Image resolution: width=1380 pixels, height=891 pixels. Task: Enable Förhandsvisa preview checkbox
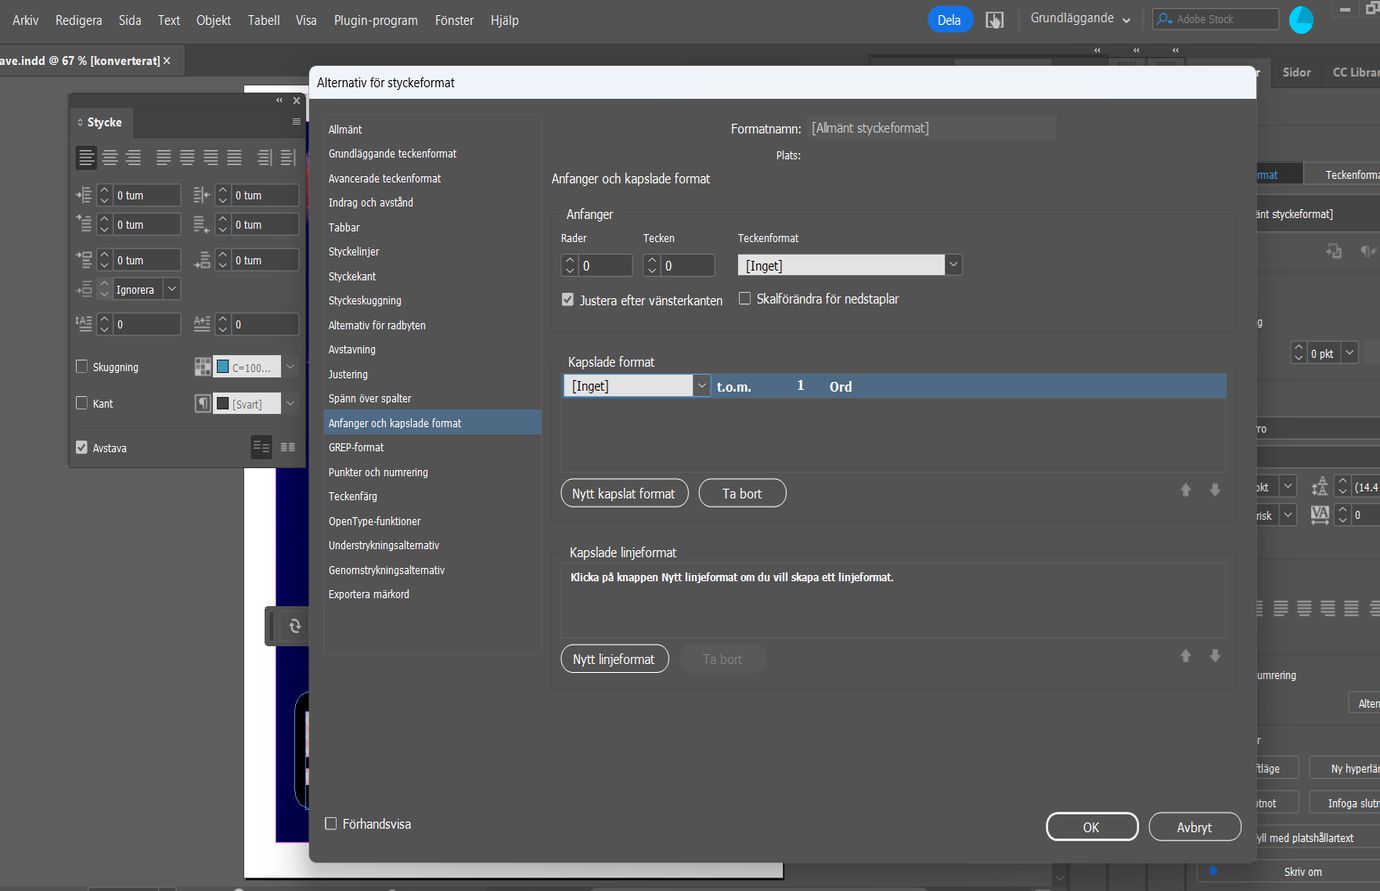pyautogui.click(x=331, y=824)
